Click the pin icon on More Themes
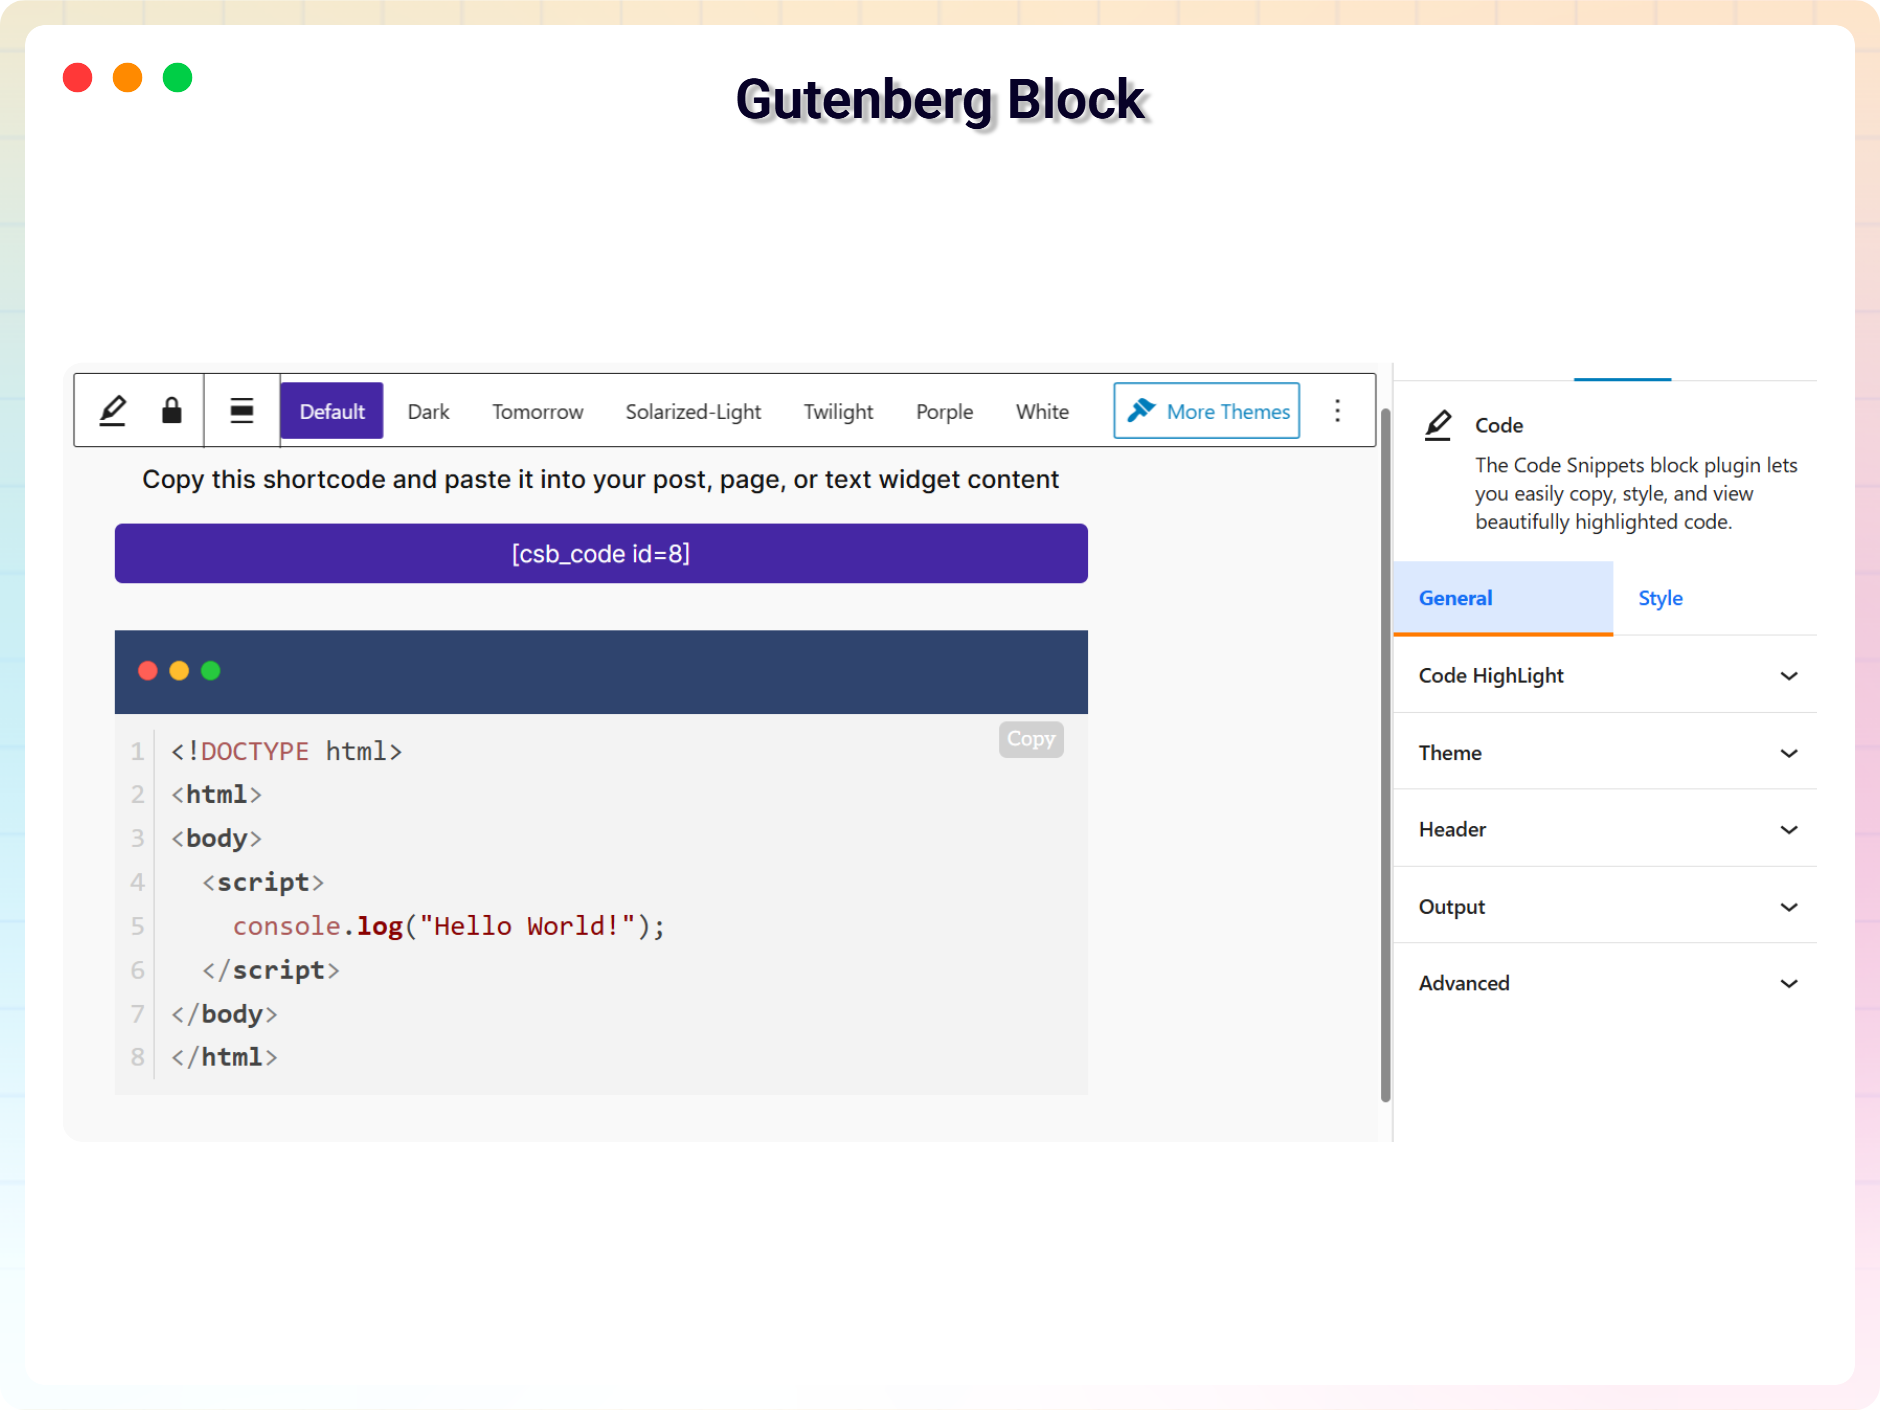This screenshot has height=1410, width=1880. pyautogui.click(x=1141, y=411)
